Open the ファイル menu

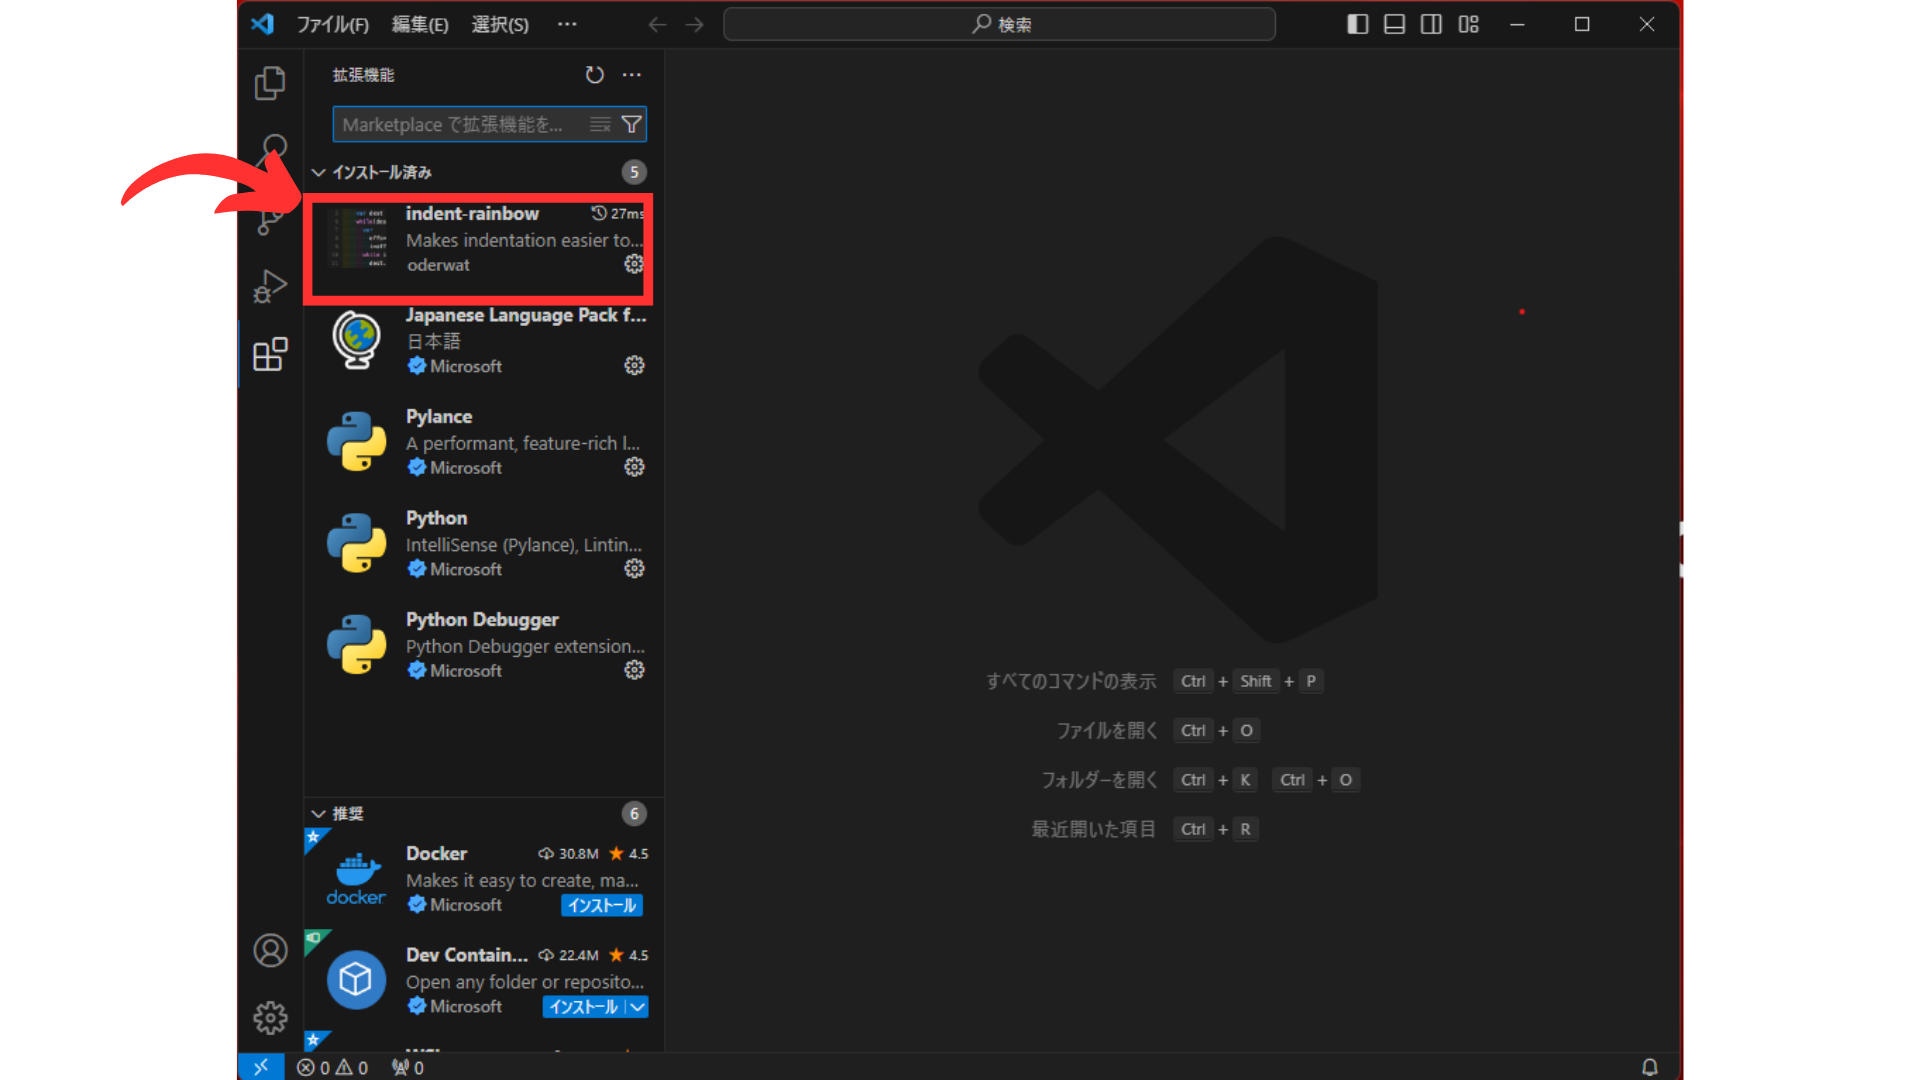point(333,24)
